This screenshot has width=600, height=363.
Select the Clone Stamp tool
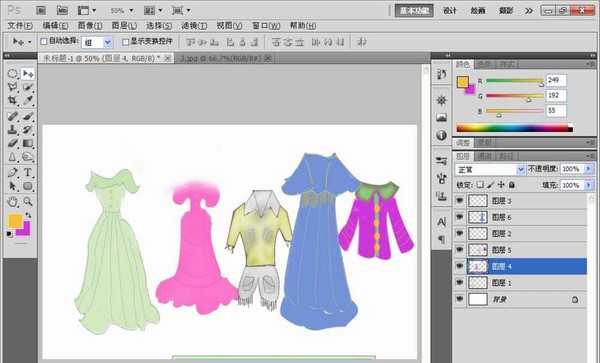click(x=12, y=130)
